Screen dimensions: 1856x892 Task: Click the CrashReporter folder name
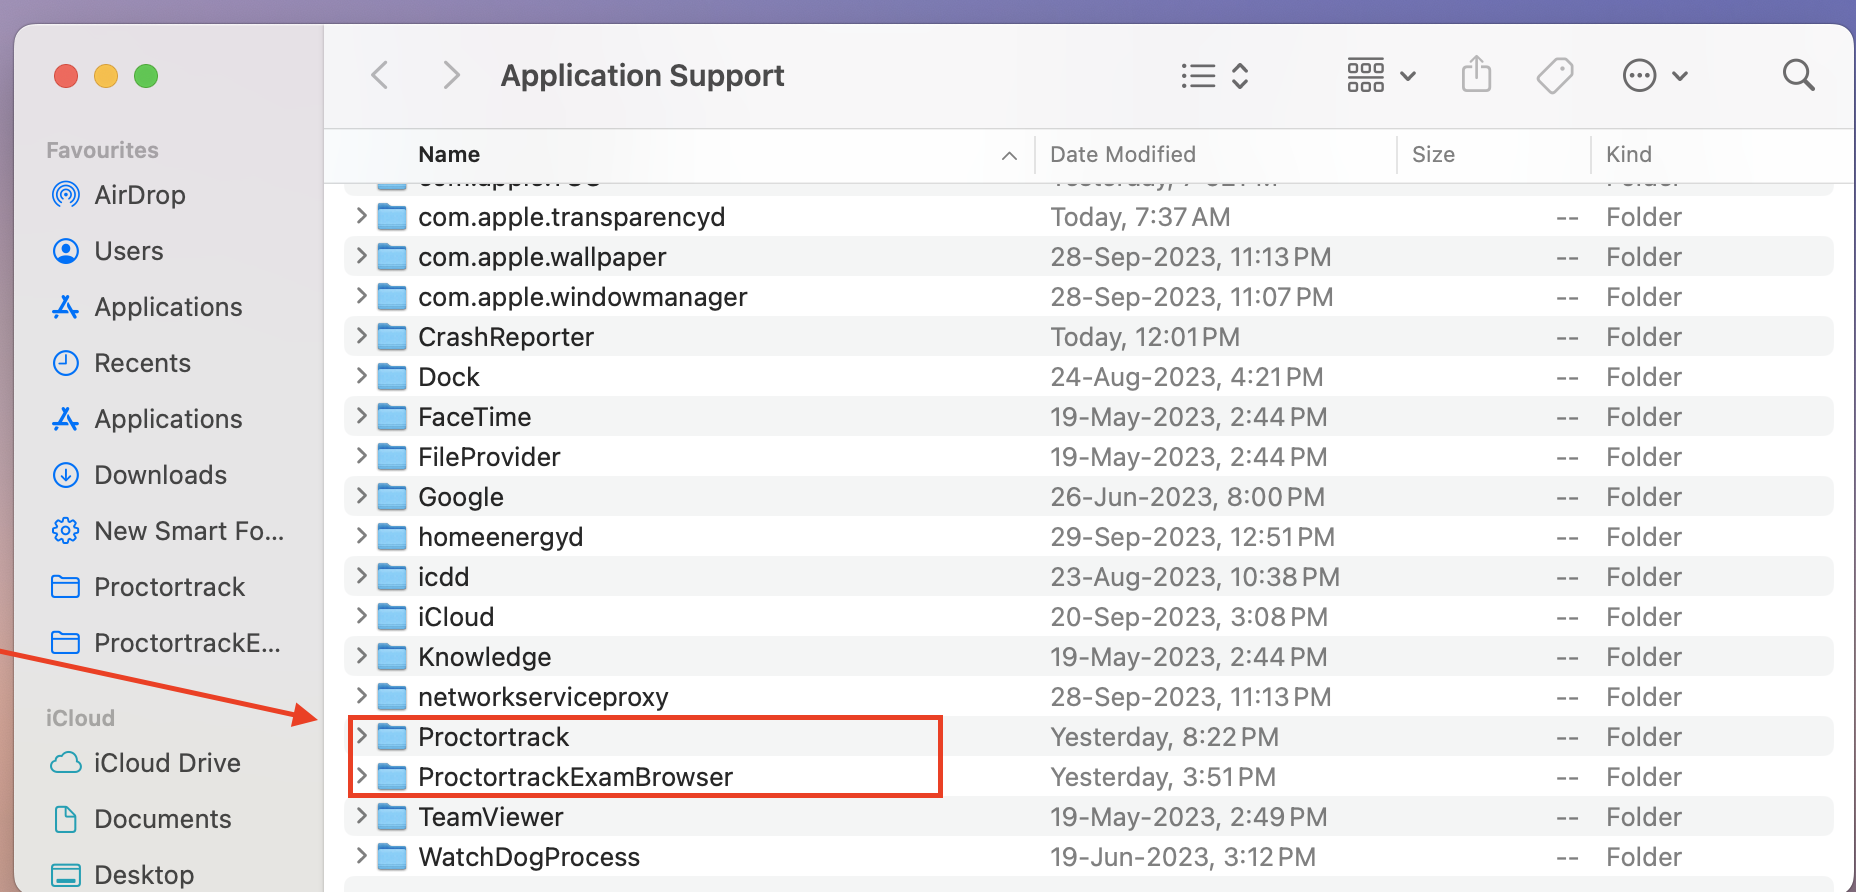tap(506, 337)
